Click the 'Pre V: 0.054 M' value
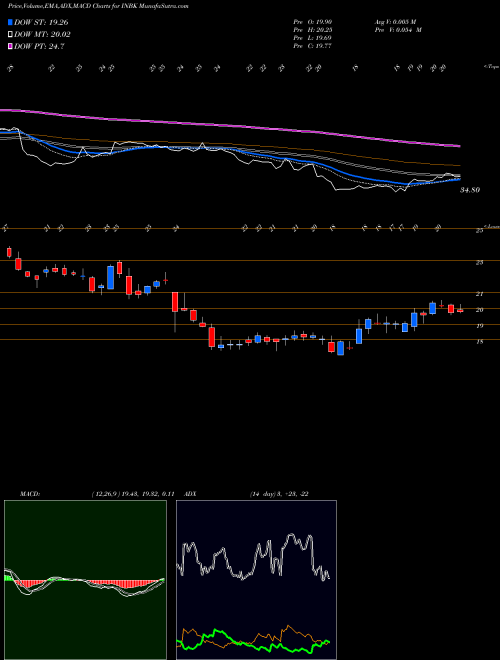The image size is (500, 660). (x=398, y=30)
